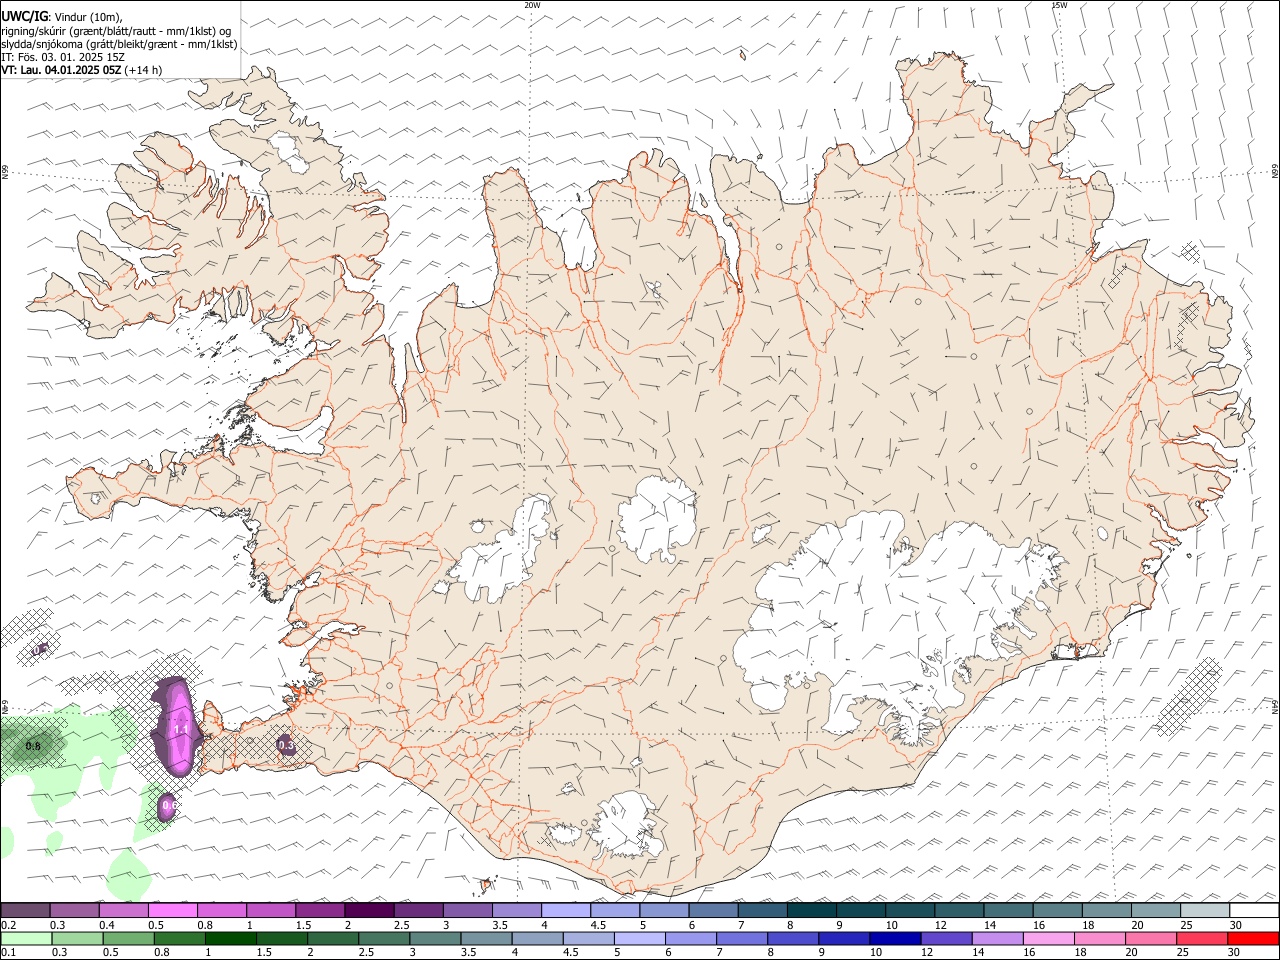
Task: Click the '0.3' value over Reykjanes peninsula
Action: [x=286, y=745]
